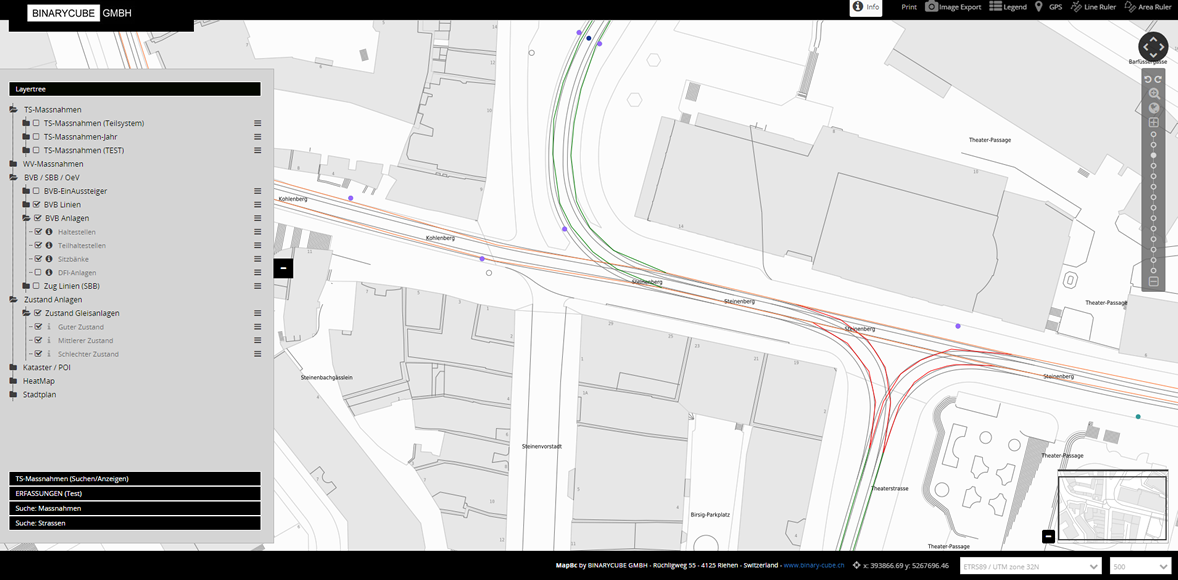Viewport: 1178px width, 580px height.
Task: Uncheck the Haltestellen layer
Action: pyautogui.click(x=38, y=232)
